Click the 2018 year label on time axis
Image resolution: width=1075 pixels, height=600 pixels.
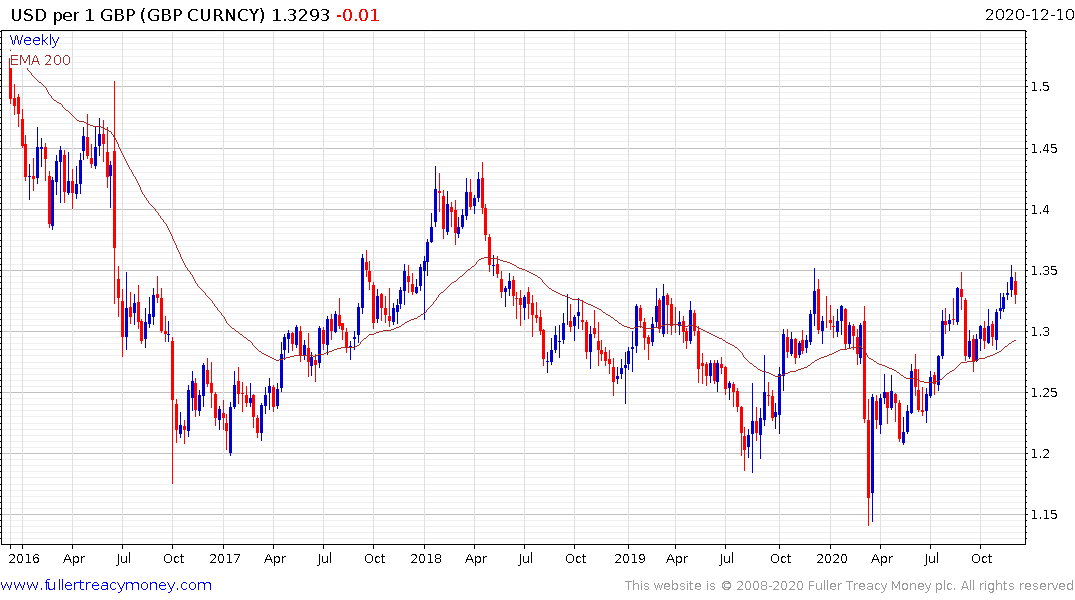pos(426,558)
